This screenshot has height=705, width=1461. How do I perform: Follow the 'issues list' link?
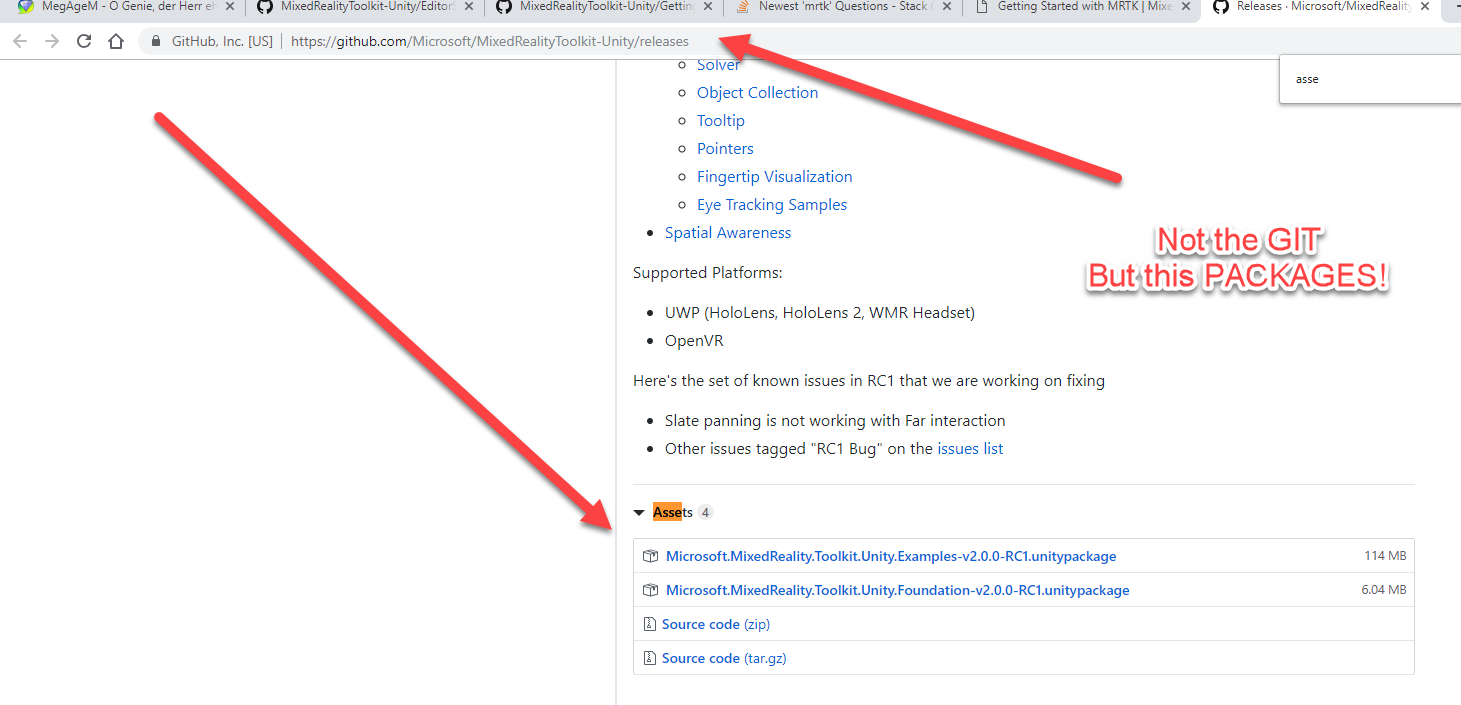(970, 449)
